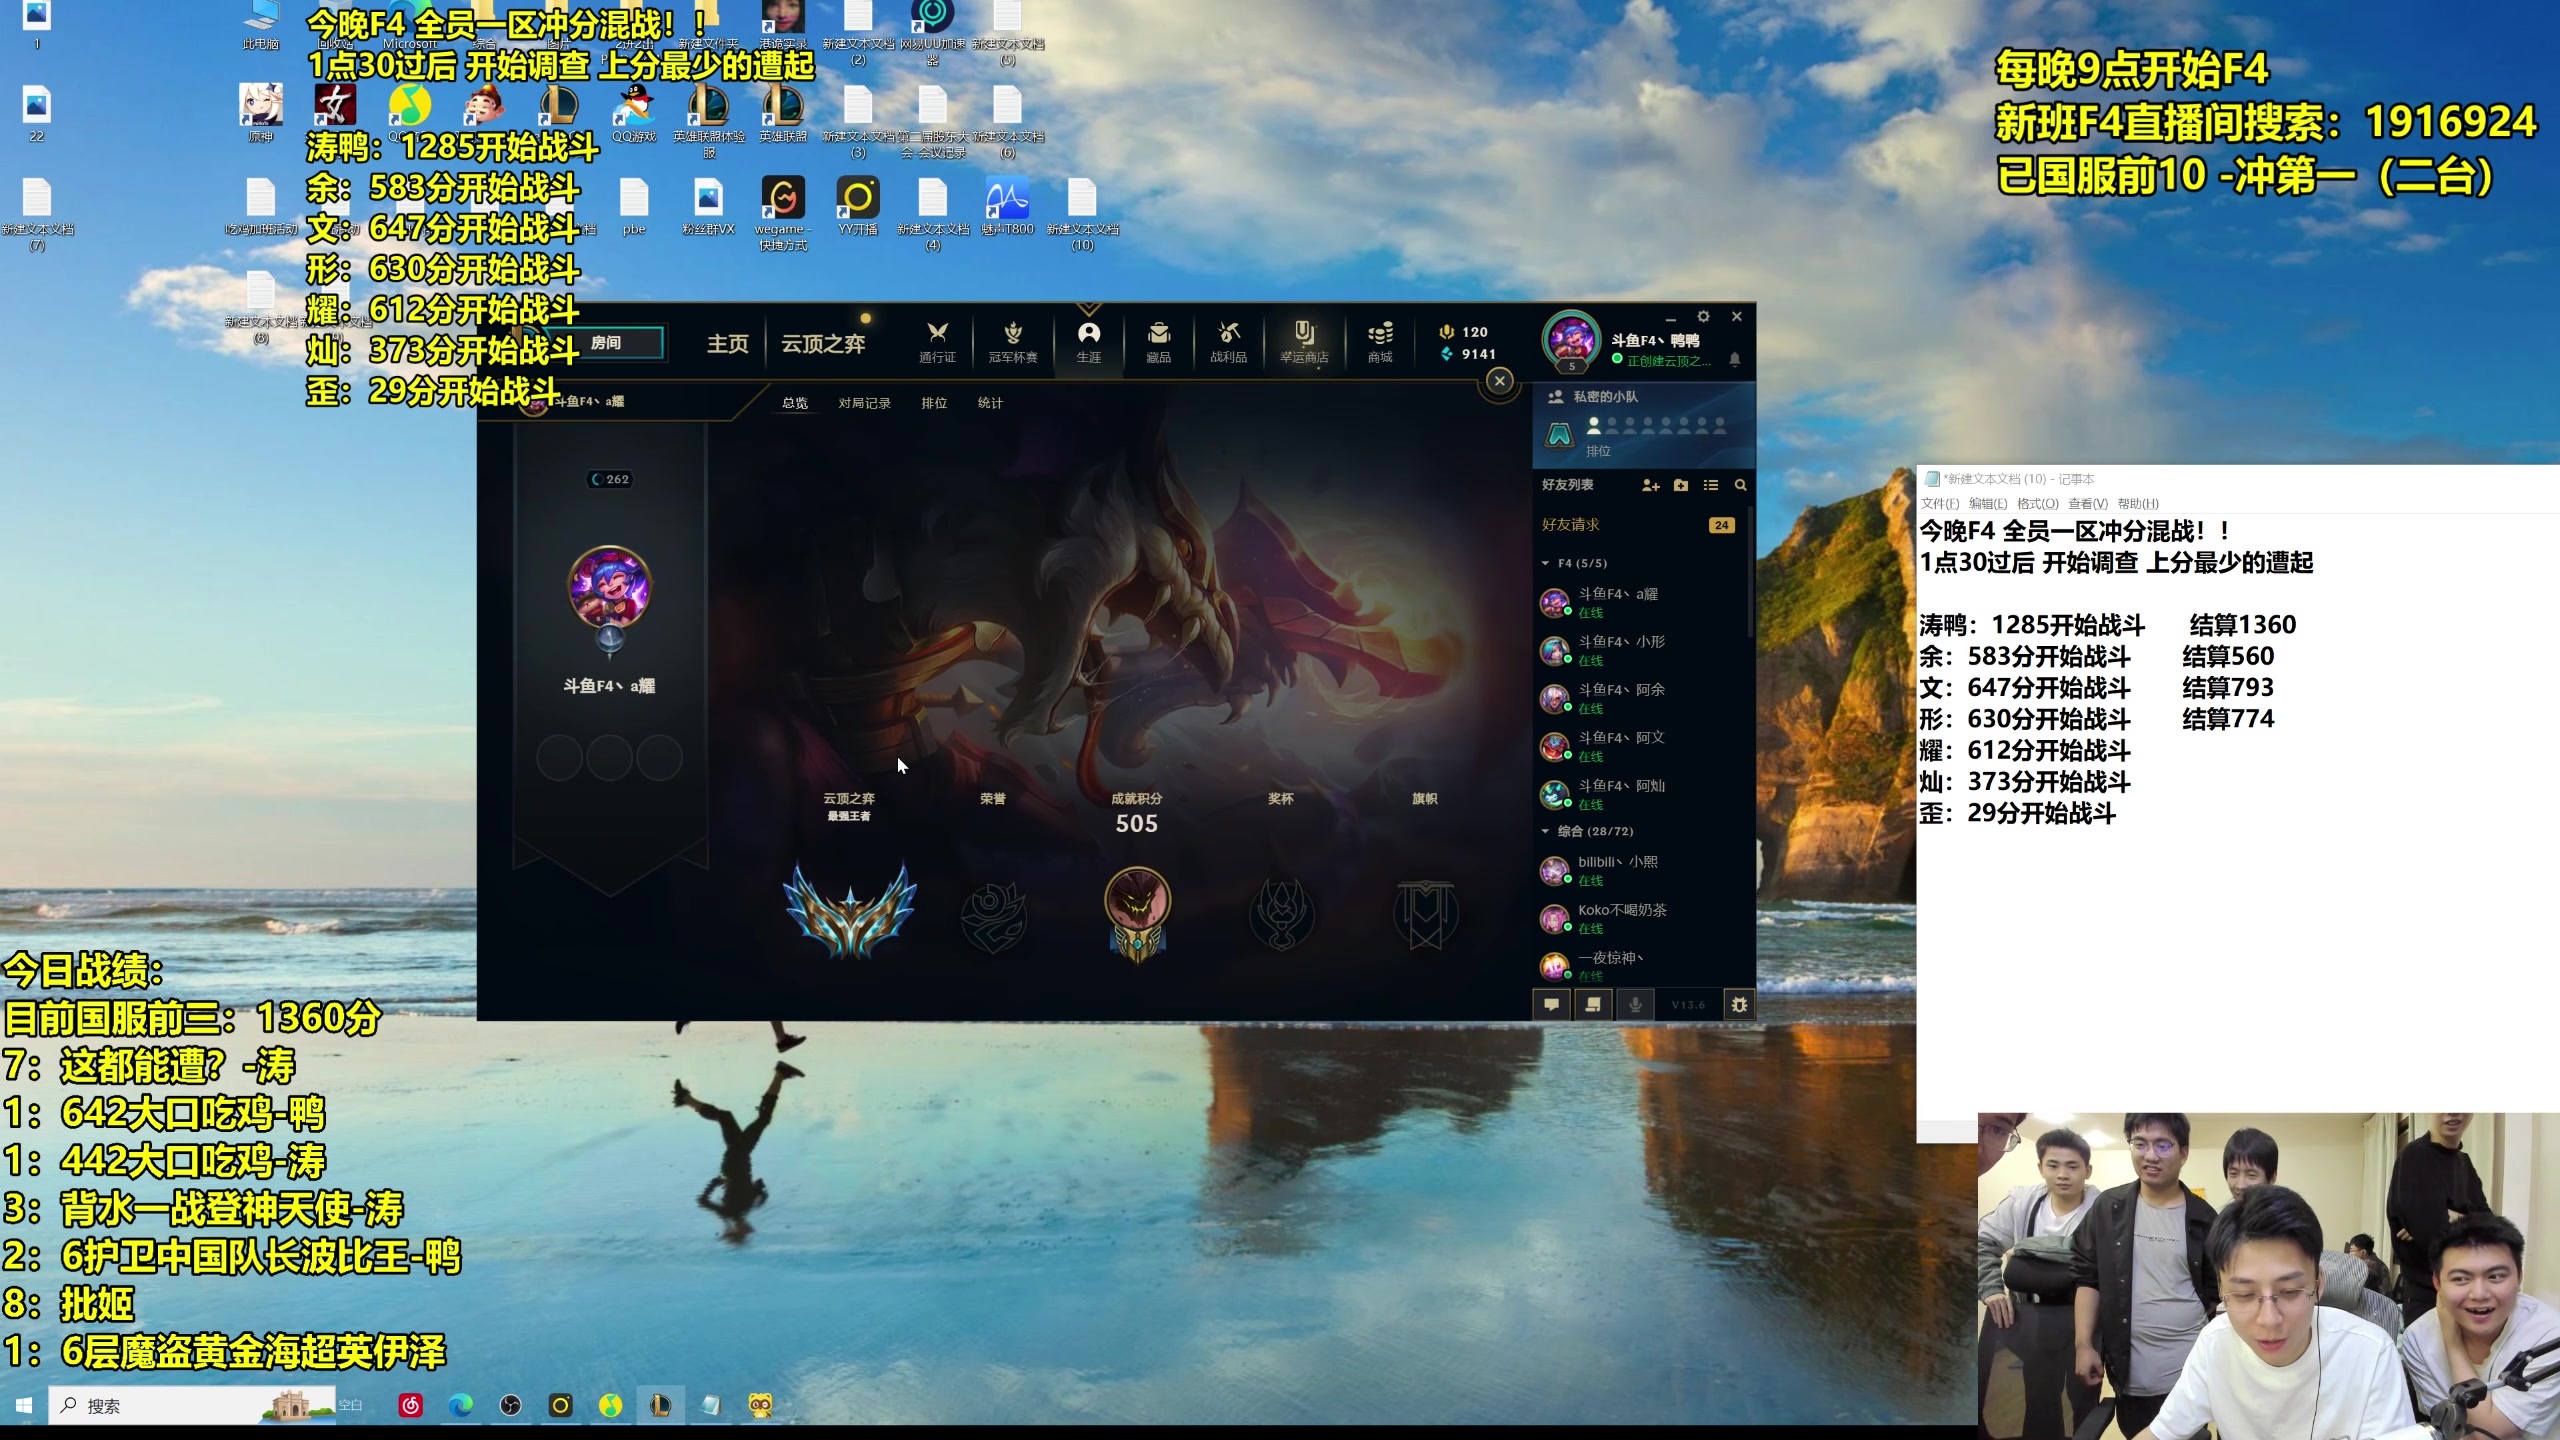Toggle the friend list view options
The height and width of the screenshot is (1440, 2560).
coord(1711,485)
